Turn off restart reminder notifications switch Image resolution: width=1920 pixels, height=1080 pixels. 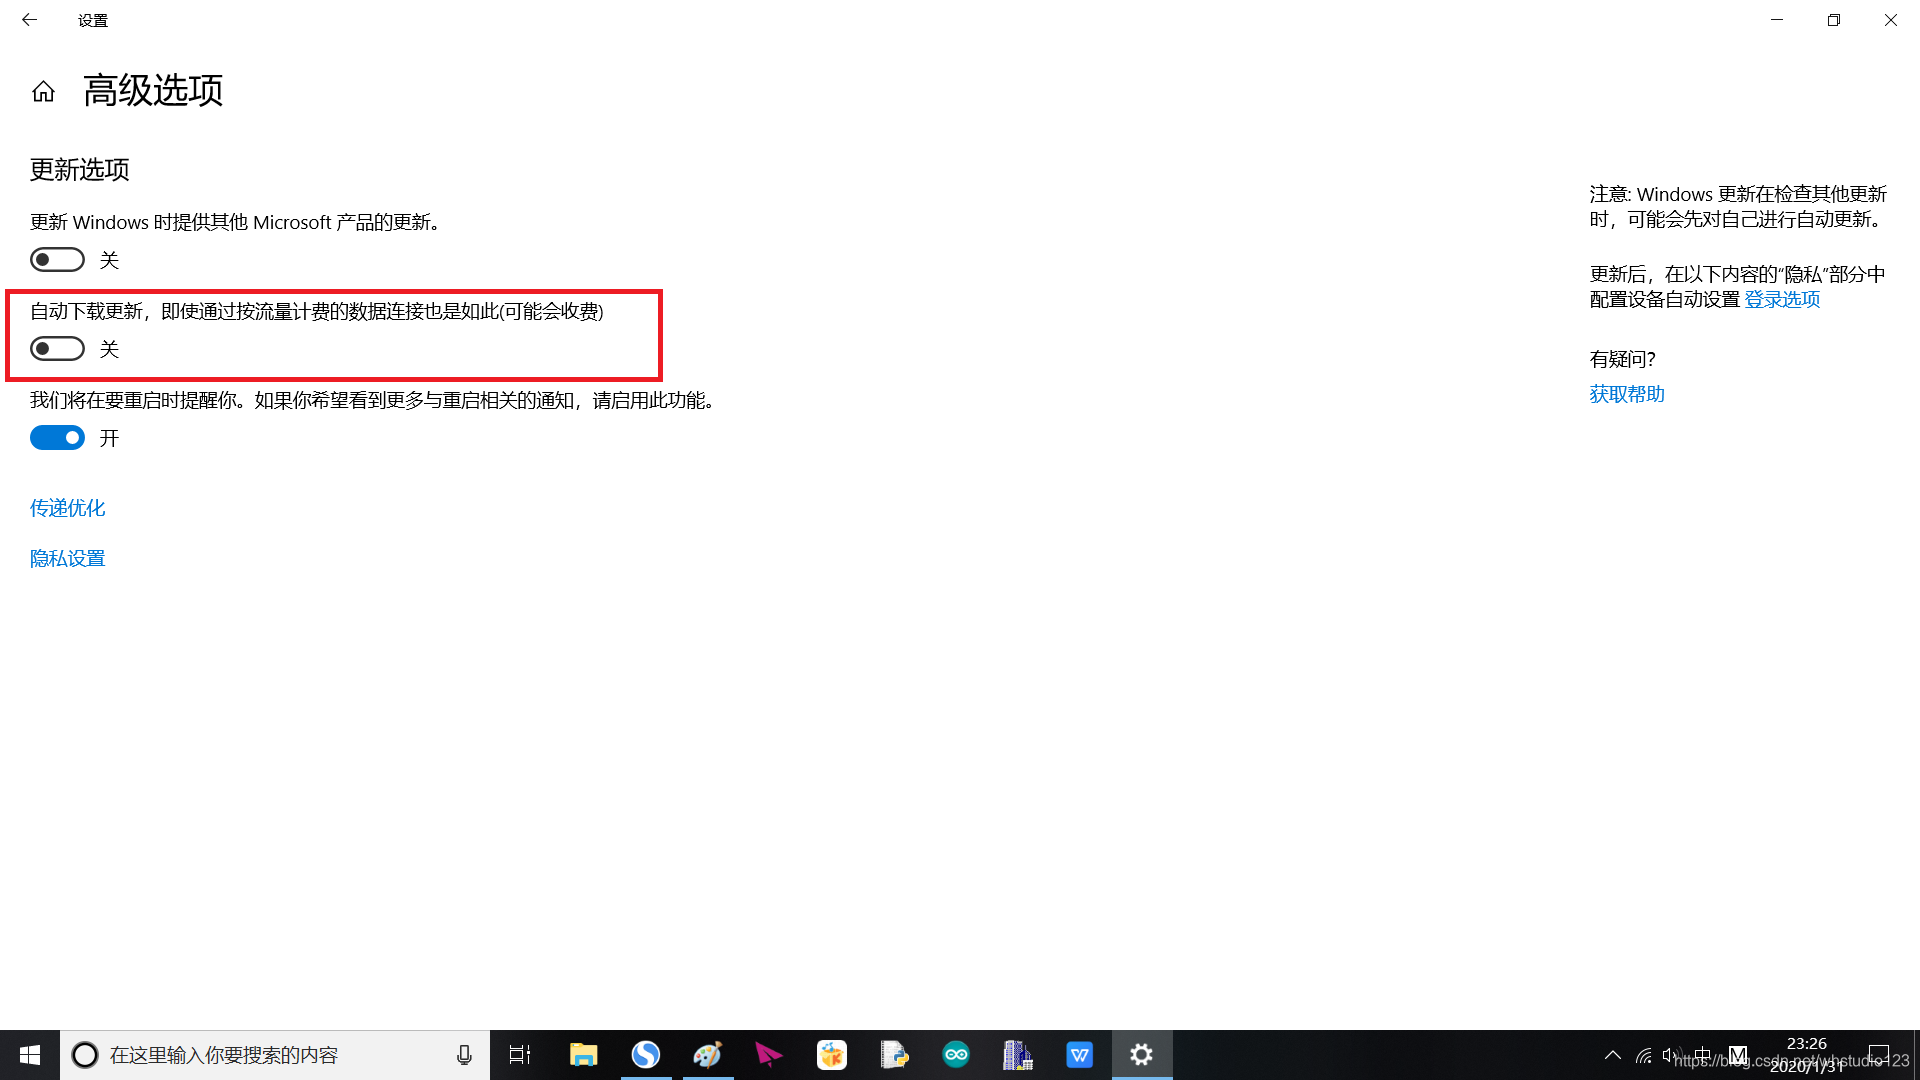click(x=57, y=438)
